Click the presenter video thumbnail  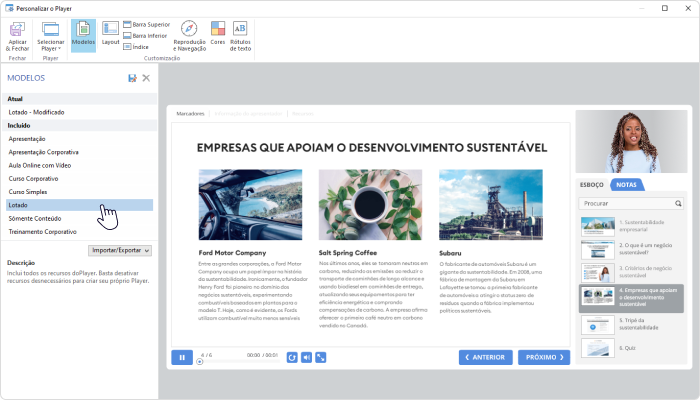(x=631, y=142)
